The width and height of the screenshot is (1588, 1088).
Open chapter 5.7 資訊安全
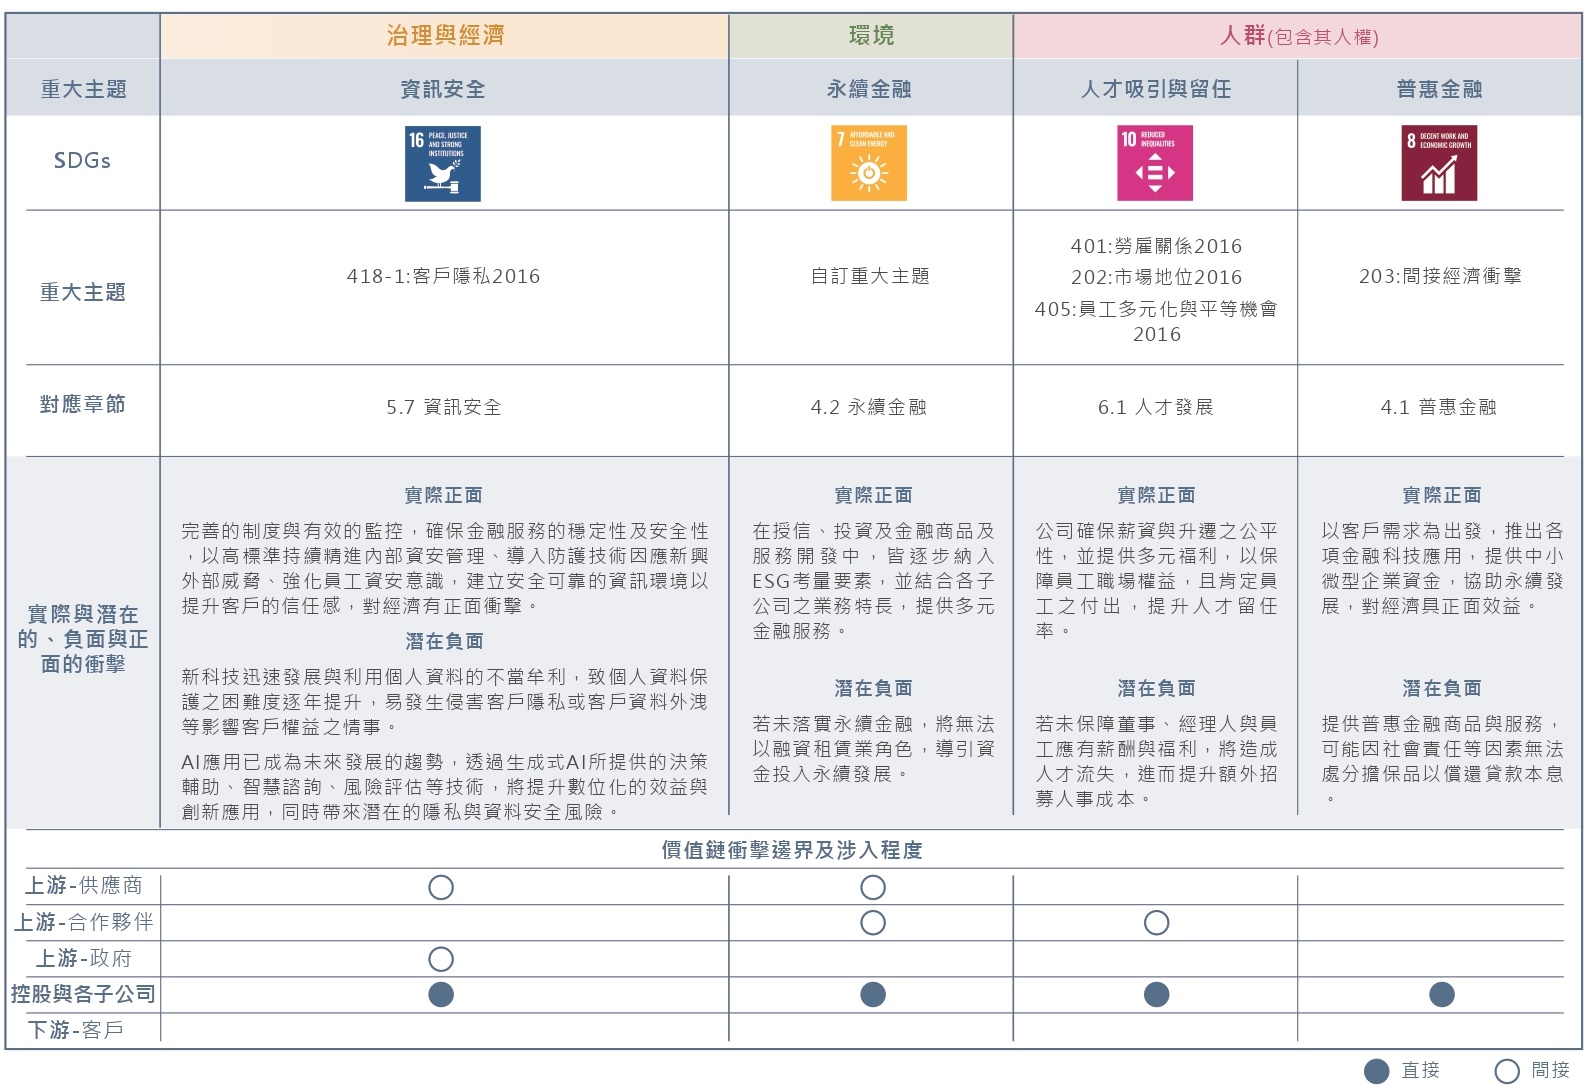(x=443, y=407)
